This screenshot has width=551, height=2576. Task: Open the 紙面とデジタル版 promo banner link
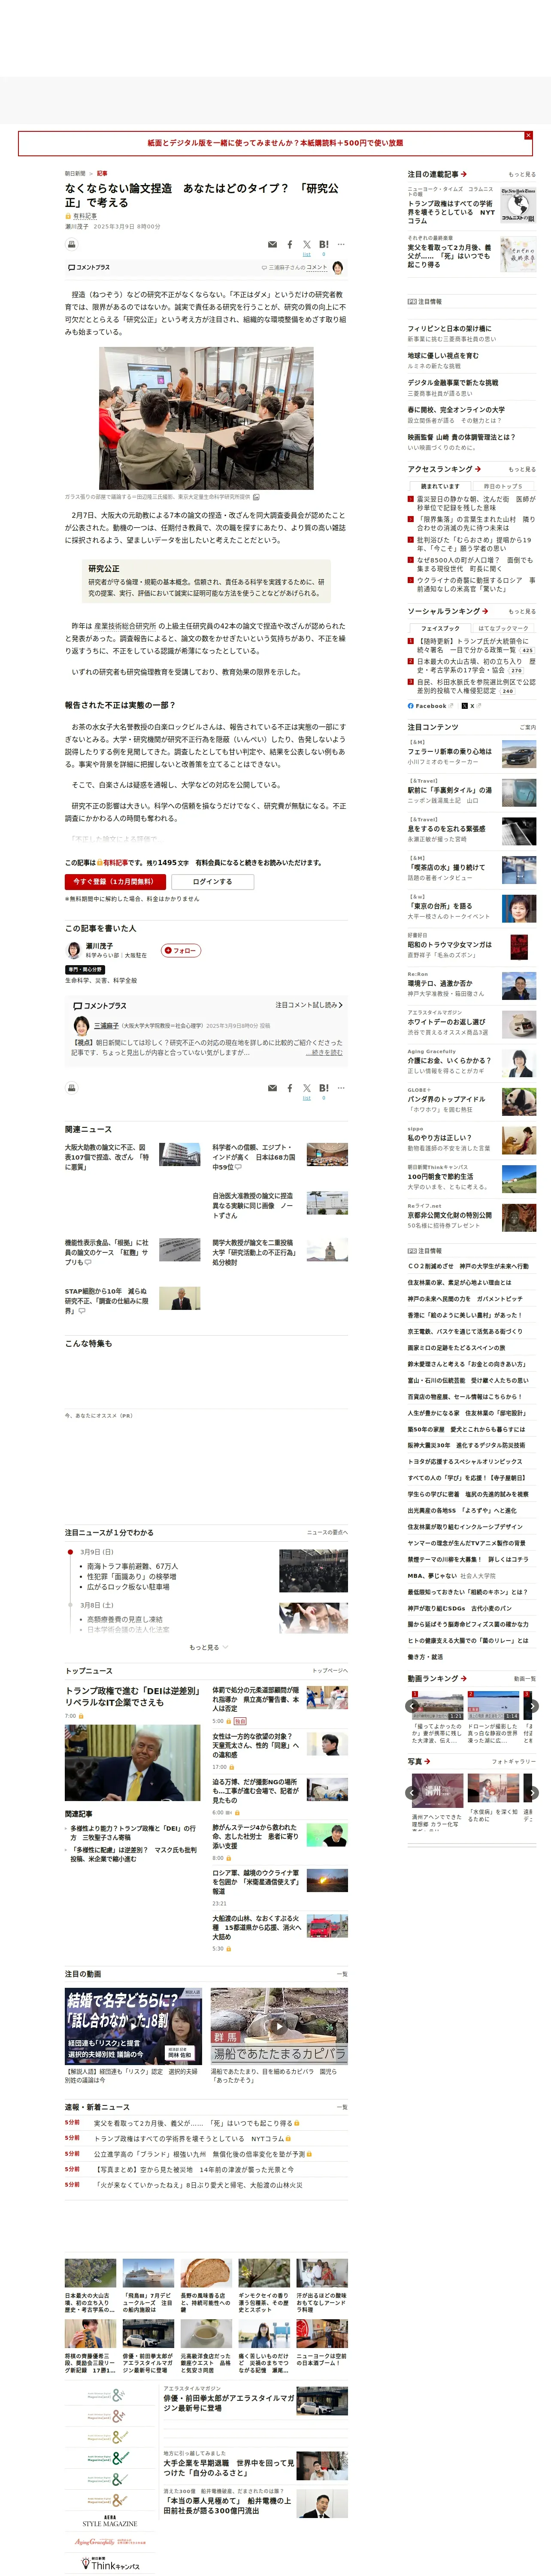(x=275, y=143)
